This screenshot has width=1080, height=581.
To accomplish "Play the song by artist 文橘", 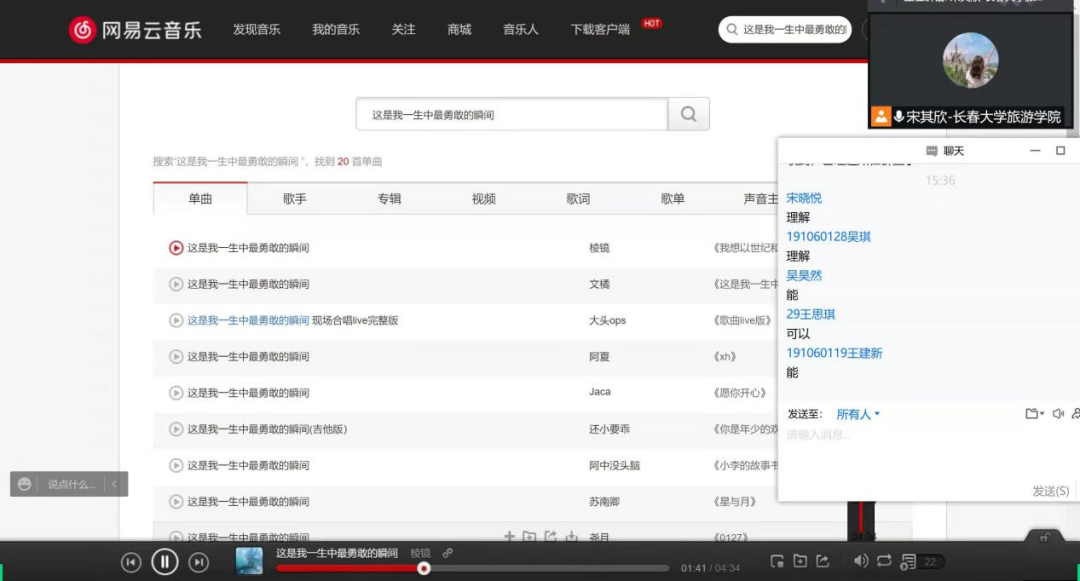I will pyautogui.click(x=176, y=284).
